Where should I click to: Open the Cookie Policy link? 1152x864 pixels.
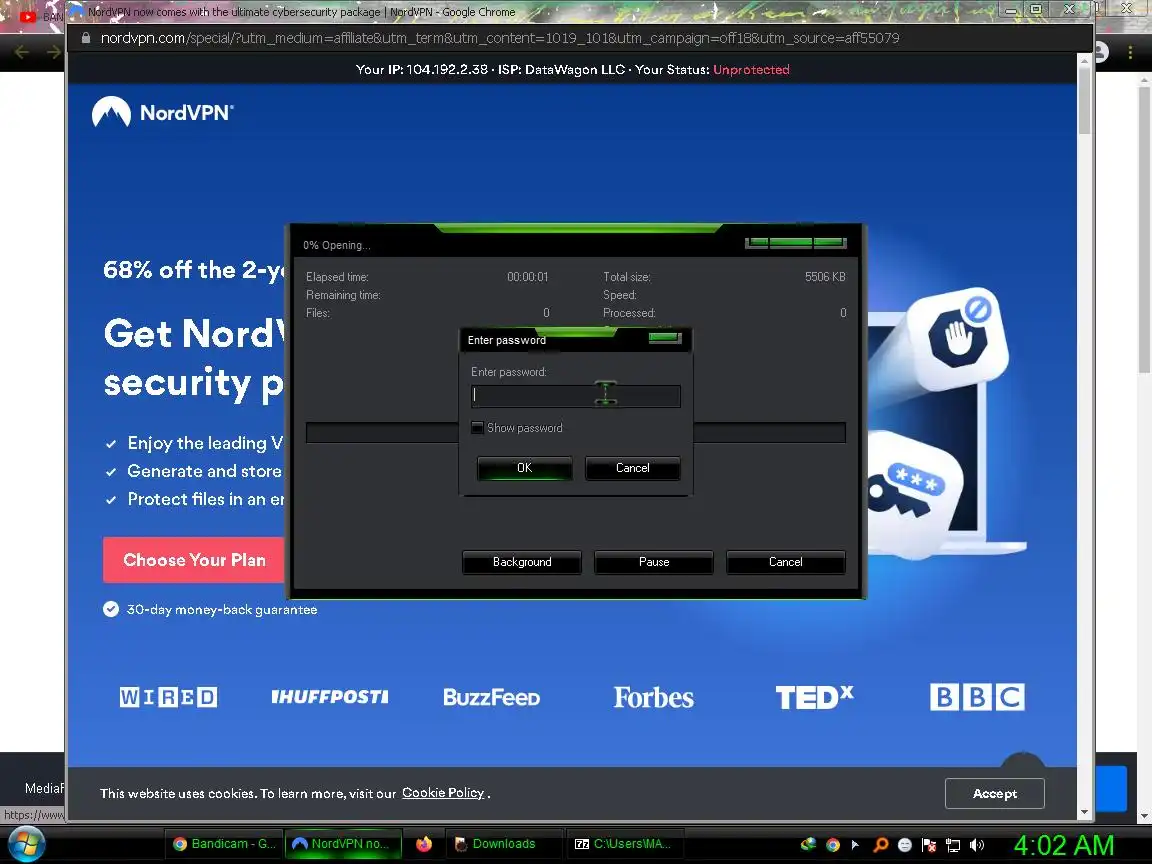(442, 793)
